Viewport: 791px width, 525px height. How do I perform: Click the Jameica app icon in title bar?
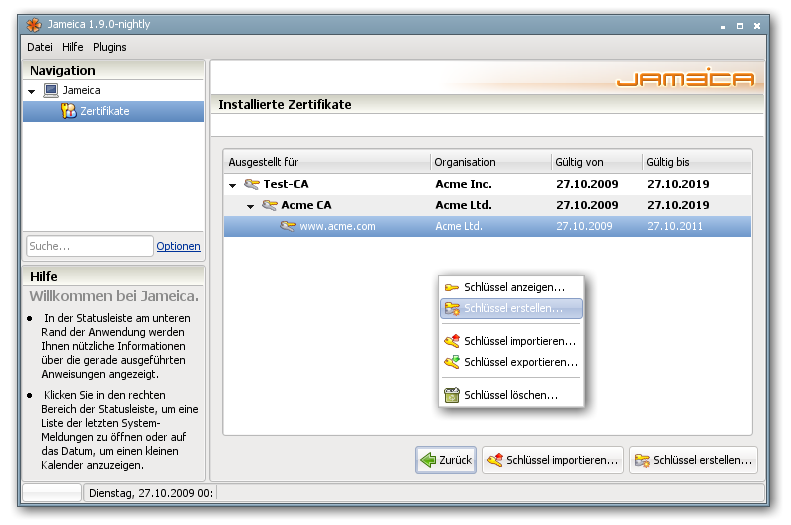click(x=34, y=24)
